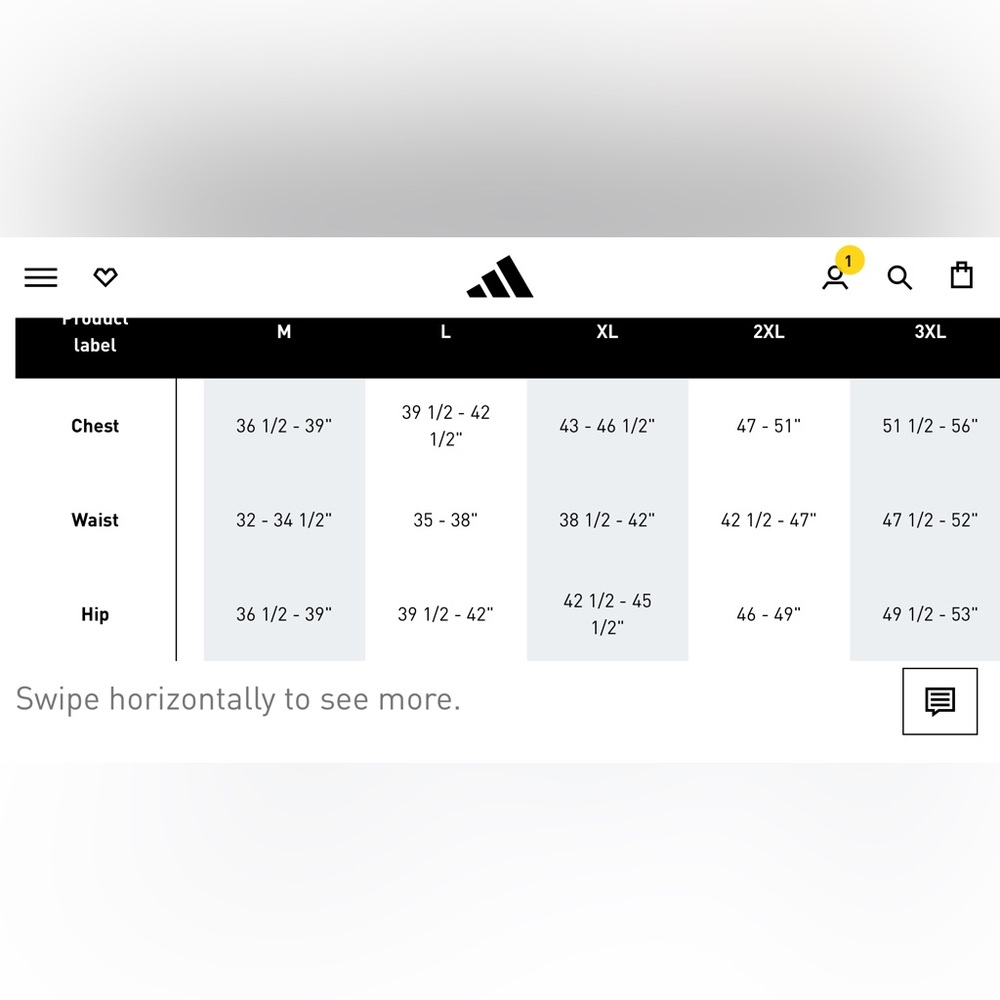Screen dimensions: 1000x1000
Task: Select the 2XL size column header
Action: coord(768,332)
